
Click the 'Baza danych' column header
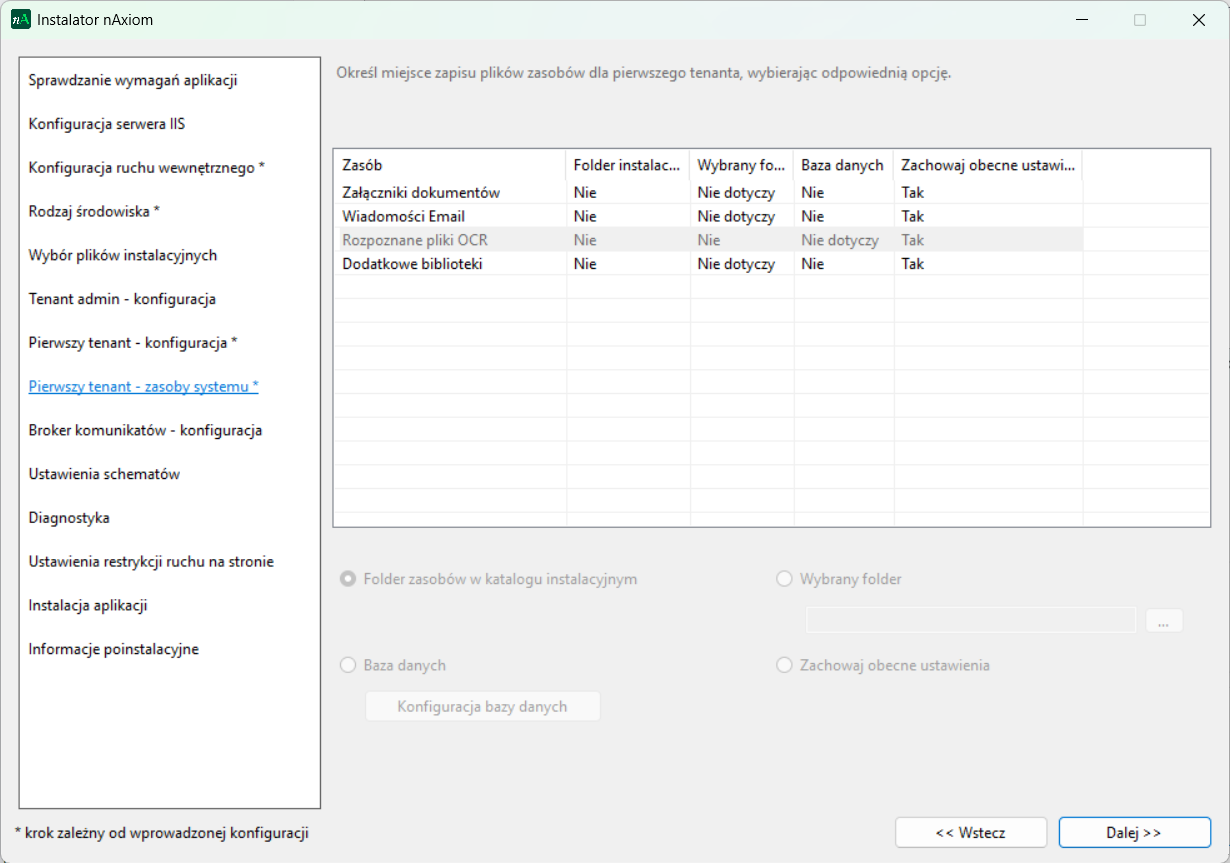pyautogui.click(x=842, y=165)
